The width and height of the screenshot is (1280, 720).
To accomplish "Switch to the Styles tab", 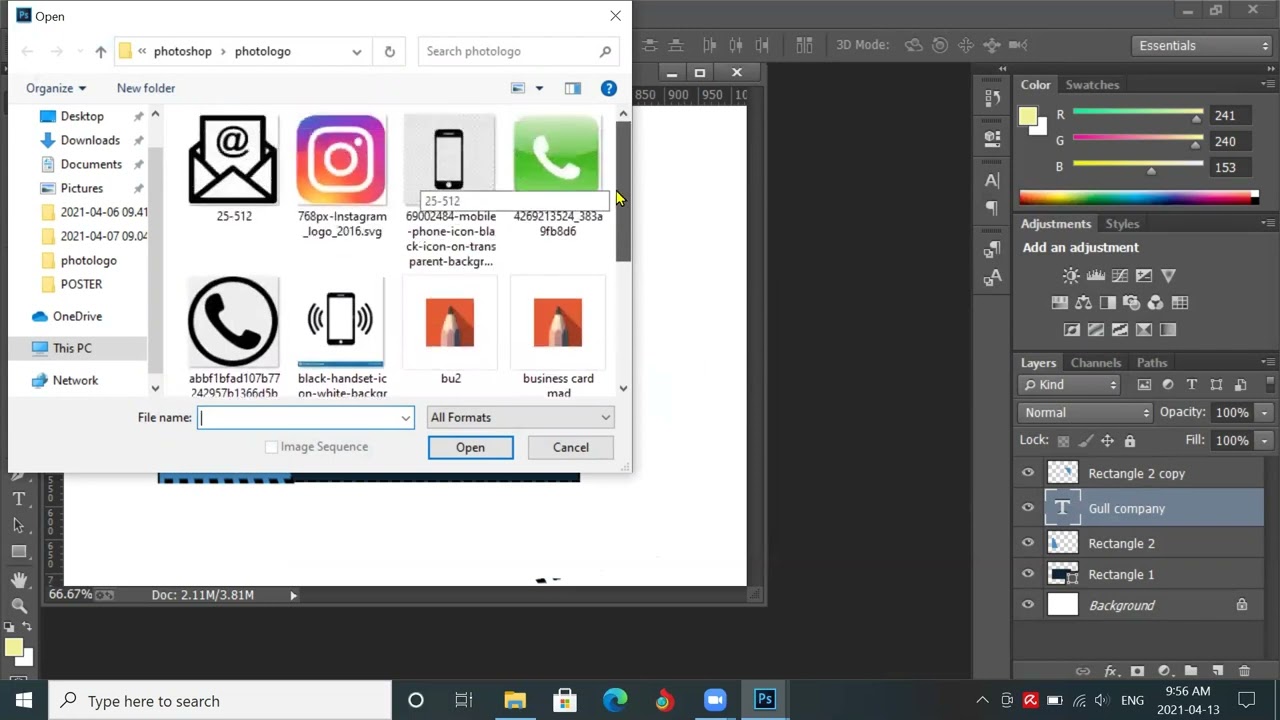I will [1122, 224].
